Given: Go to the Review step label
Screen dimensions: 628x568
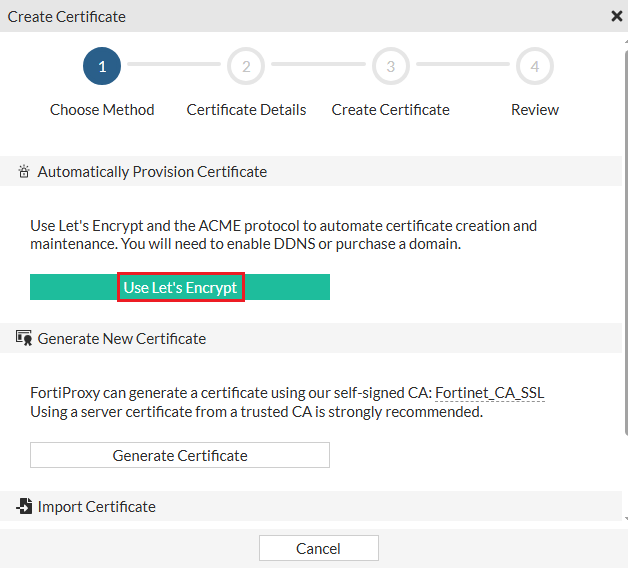Looking at the screenshot, I should pos(535,110).
